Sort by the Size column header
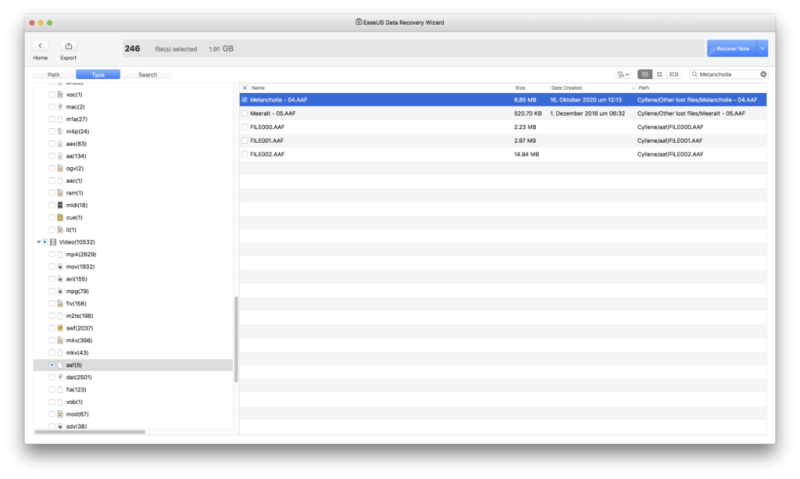The height and width of the screenshot is (479, 800). pyautogui.click(x=520, y=88)
